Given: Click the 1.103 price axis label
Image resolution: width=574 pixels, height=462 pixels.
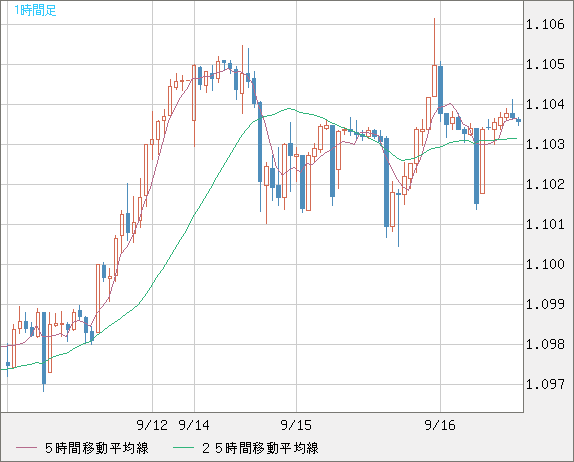Looking at the screenshot, I should (x=545, y=144).
